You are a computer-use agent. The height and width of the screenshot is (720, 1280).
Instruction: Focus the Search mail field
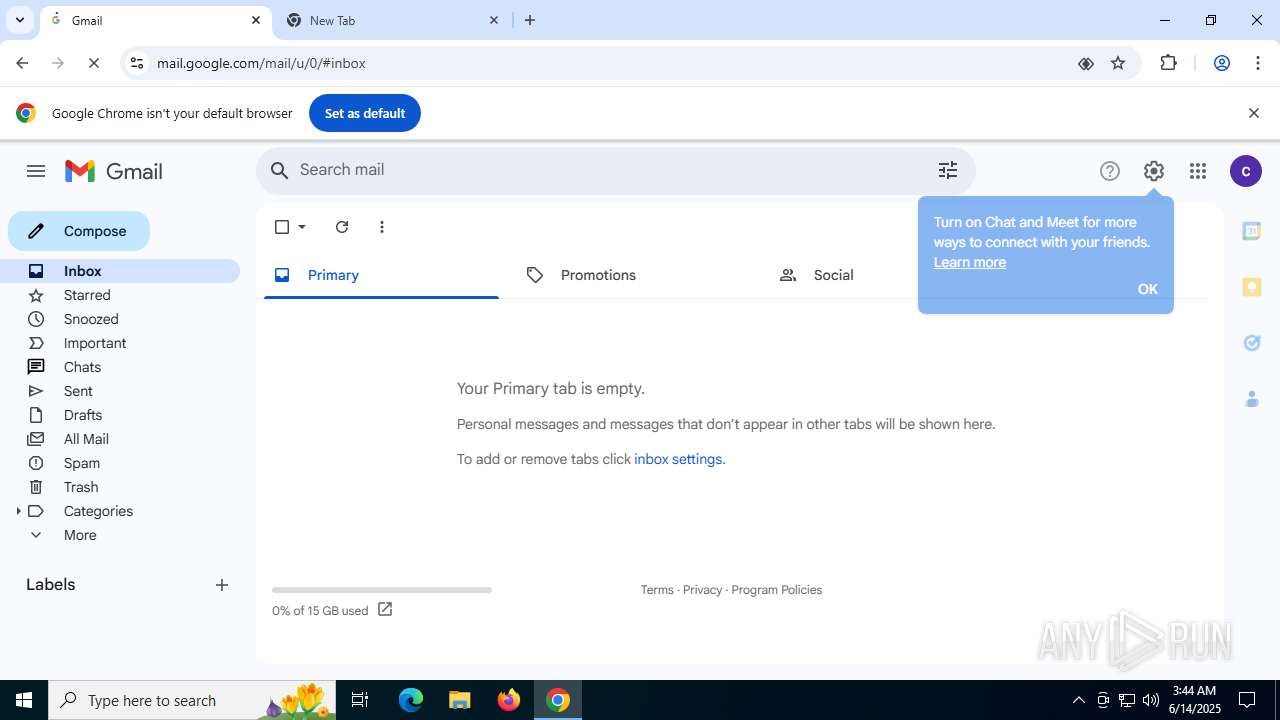tap(614, 170)
